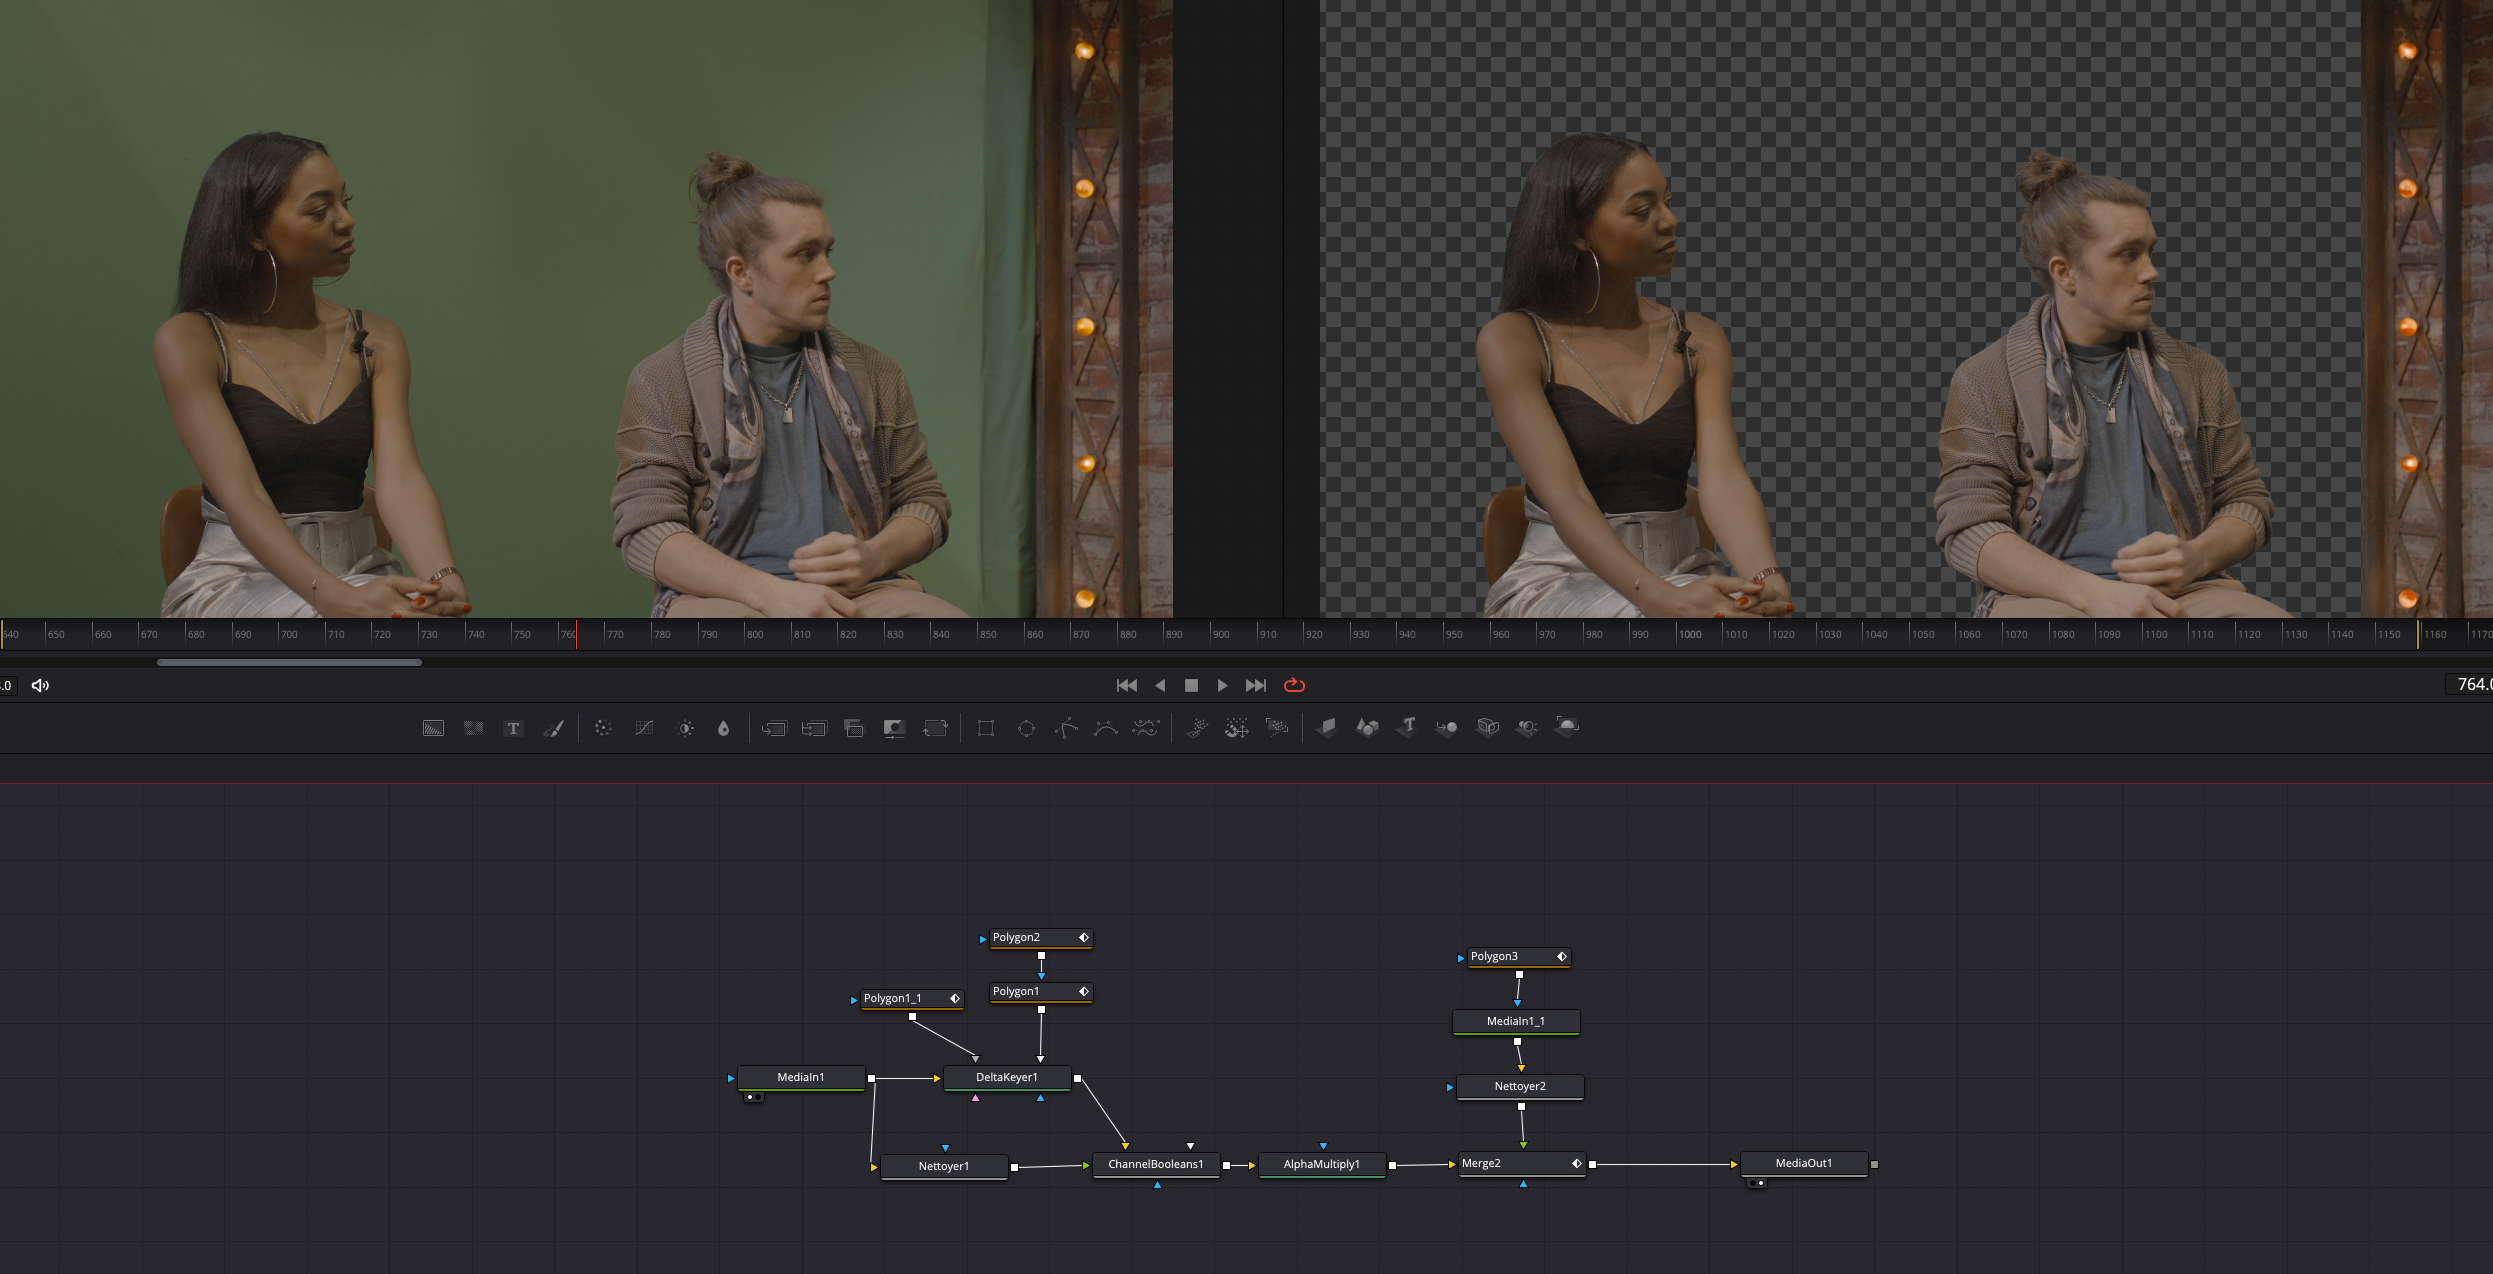Toggle MediaIn1 viewer assignment dots
2493x1274 pixels.
point(753,1097)
